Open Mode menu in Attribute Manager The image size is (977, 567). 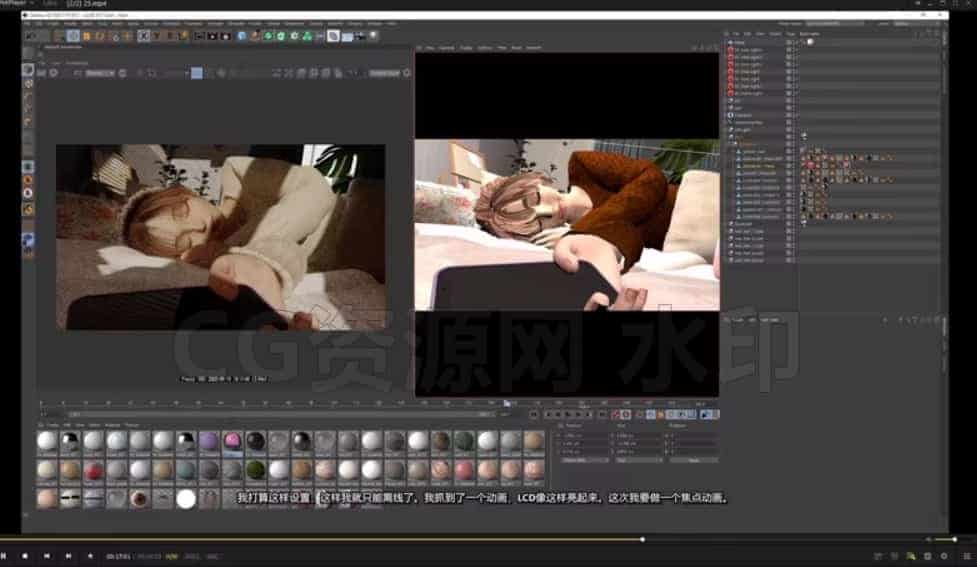(738, 320)
